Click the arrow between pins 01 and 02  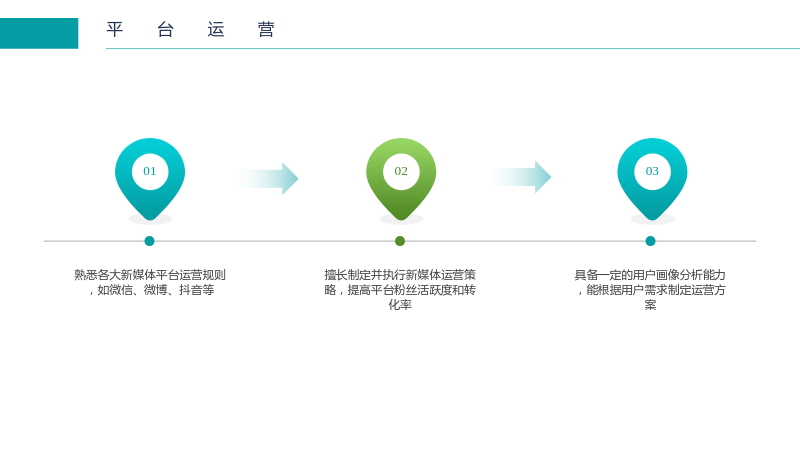click(x=269, y=179)
